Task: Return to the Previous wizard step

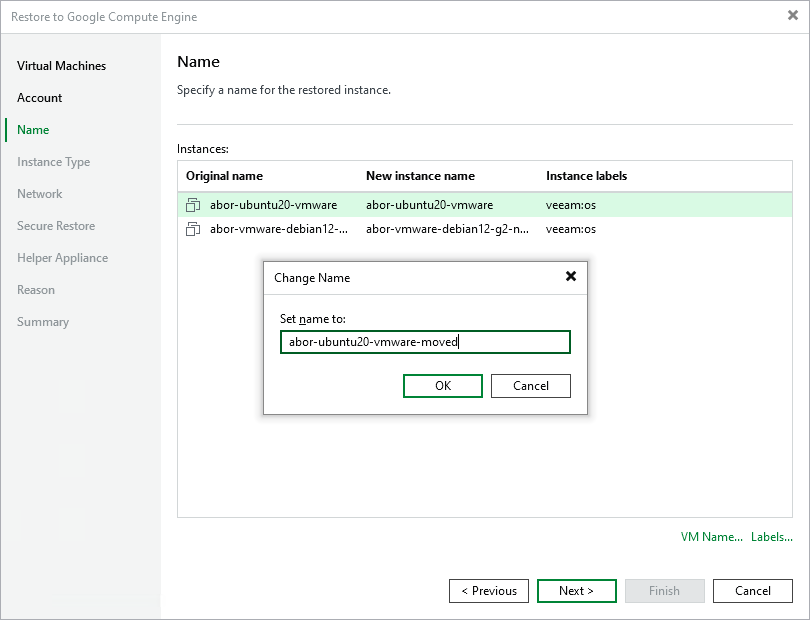Action: point(489,591)
